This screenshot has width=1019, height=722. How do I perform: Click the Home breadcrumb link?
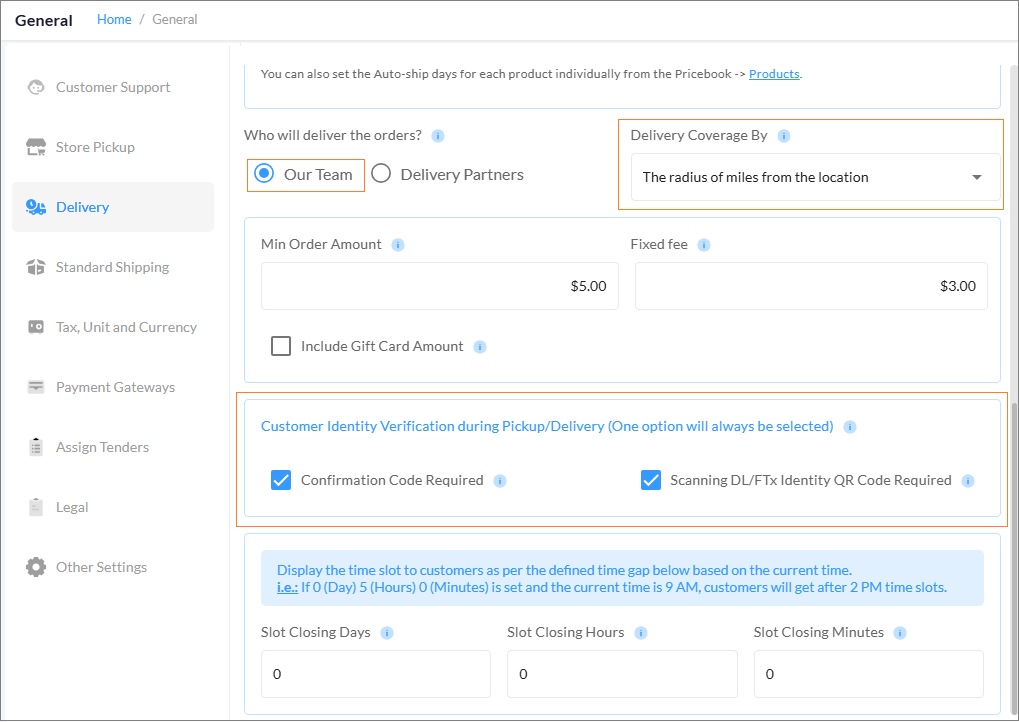point(114,19)
